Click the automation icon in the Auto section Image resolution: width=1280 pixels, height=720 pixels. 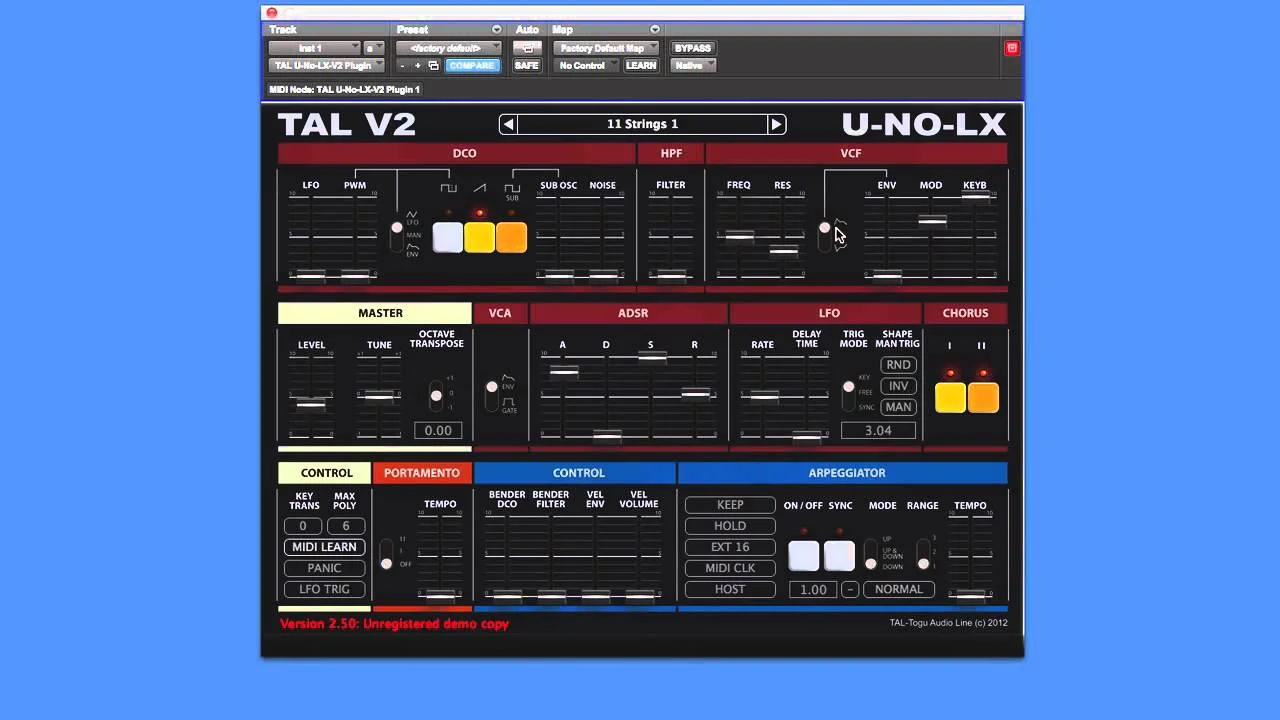click(x=527, y=47)
